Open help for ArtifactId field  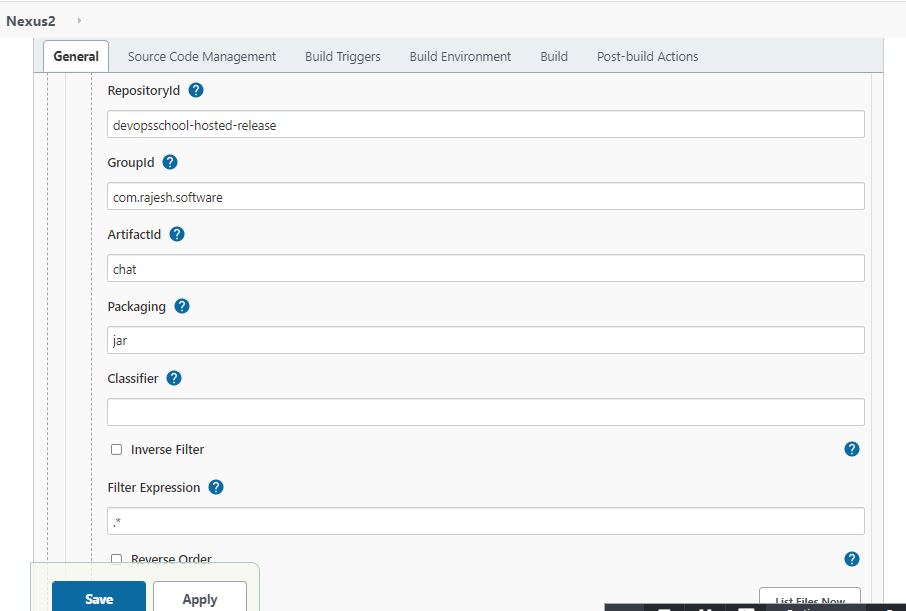tap(177, 234)
